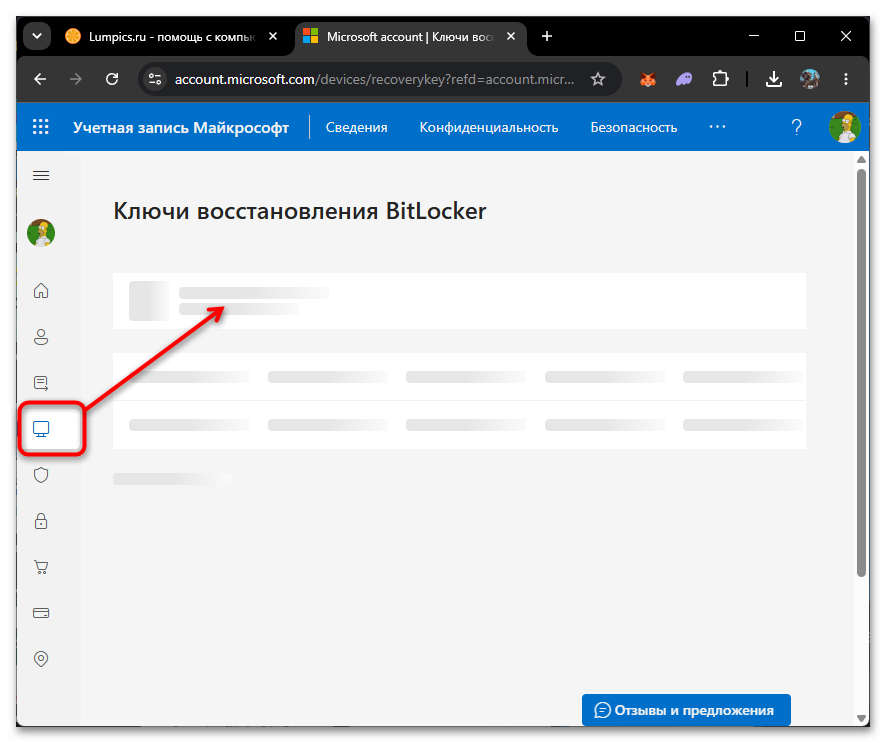Open the Help question mark icon
The height and width of the screenshot is (743, 886).
(x=796, y=127)
